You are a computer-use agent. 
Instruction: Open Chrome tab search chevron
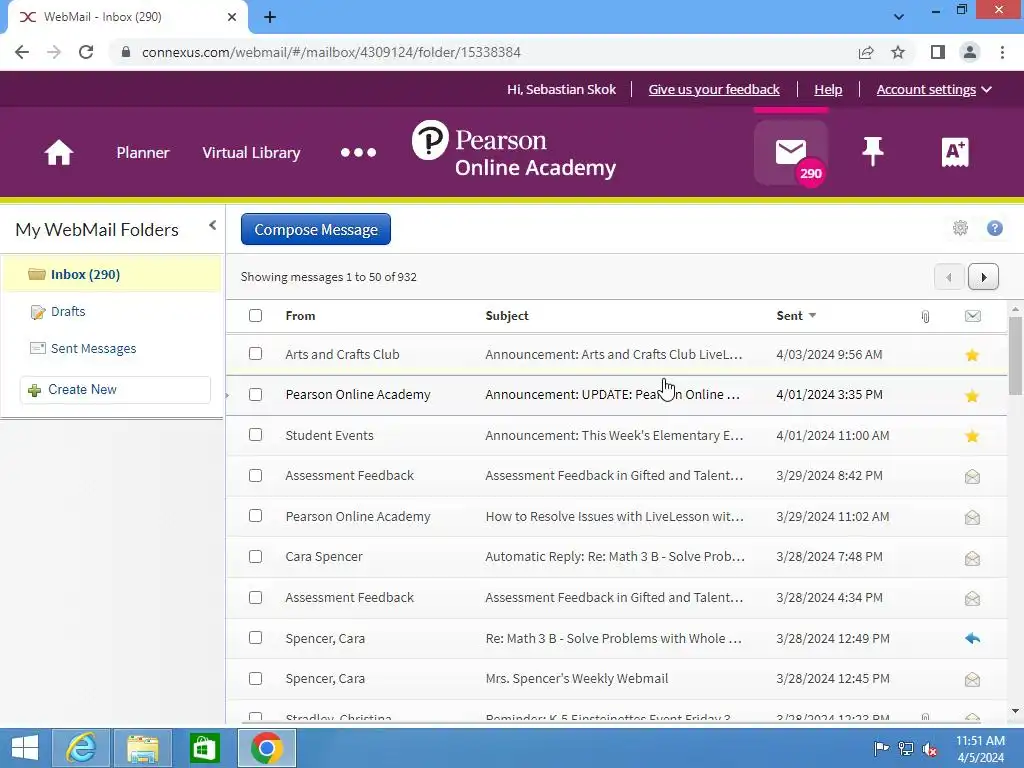[899, 17]
